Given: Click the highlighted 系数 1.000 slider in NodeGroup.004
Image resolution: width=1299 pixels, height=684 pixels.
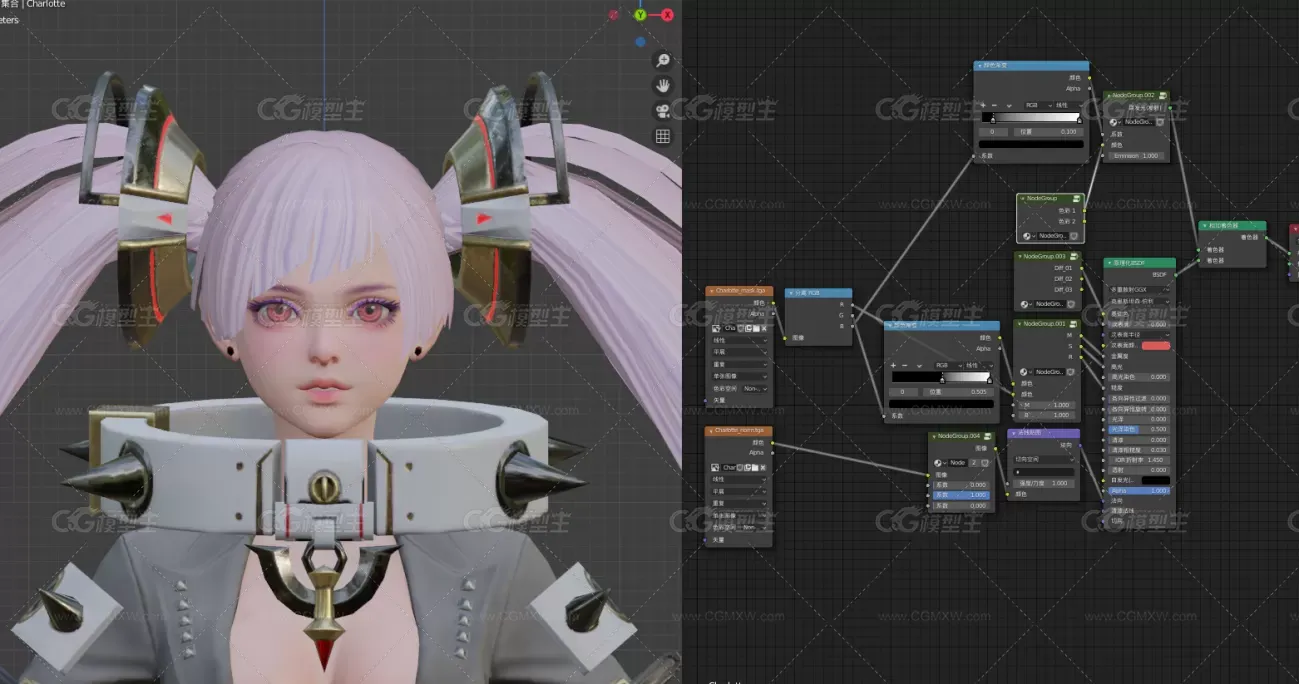Looking at the screenshot, I should [961, 495].
